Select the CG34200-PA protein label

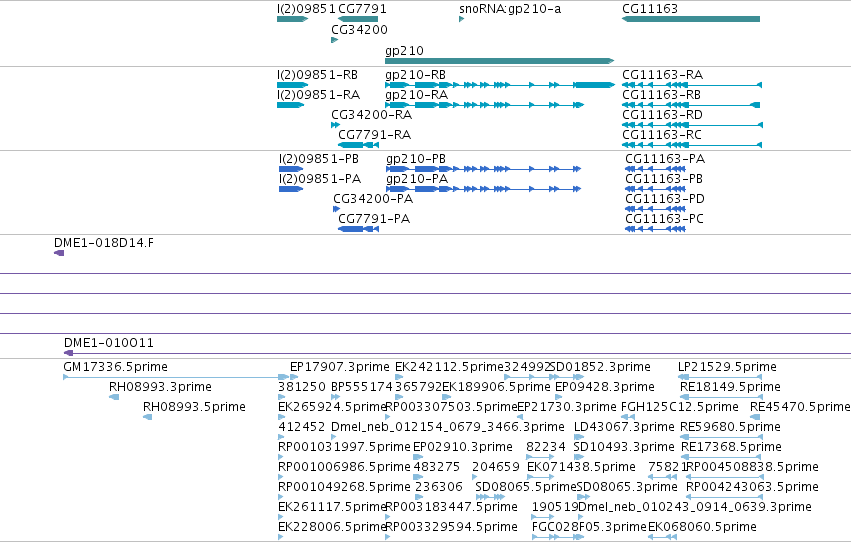[x=373, y=199]
